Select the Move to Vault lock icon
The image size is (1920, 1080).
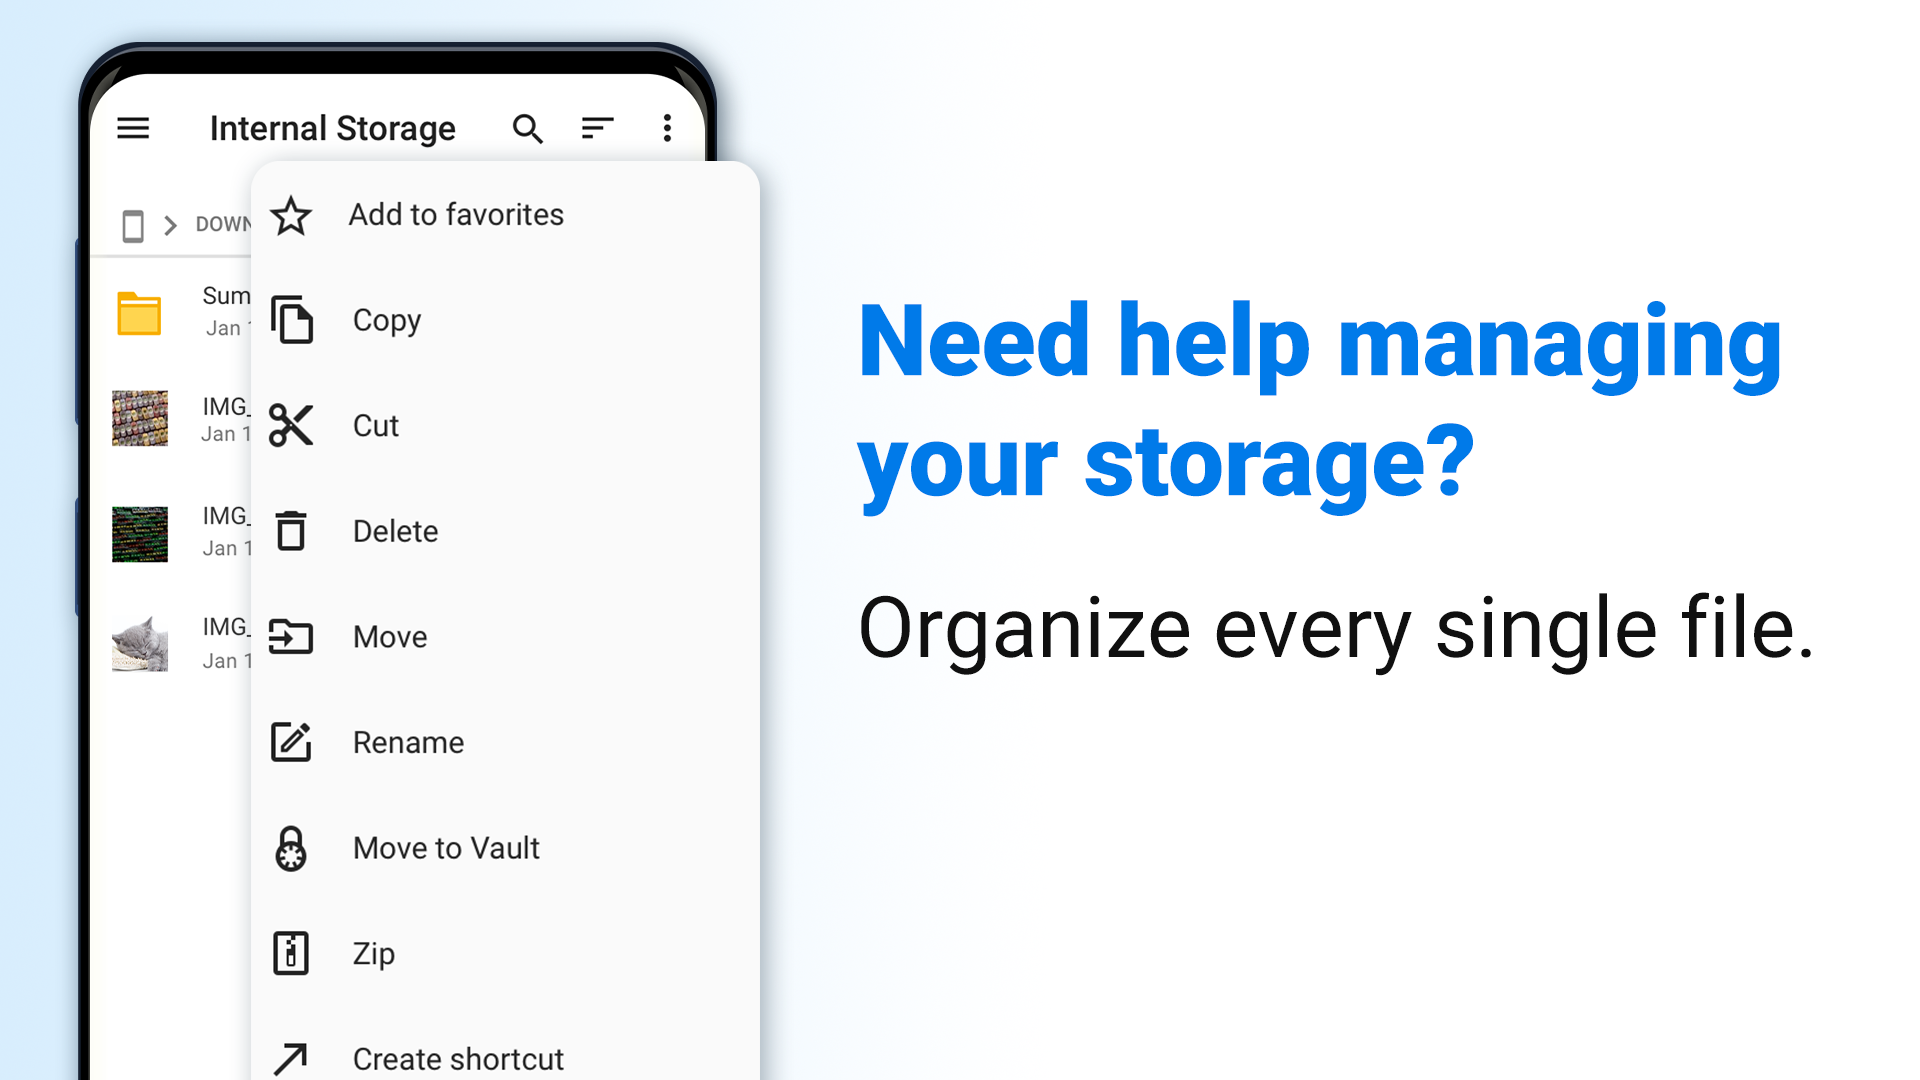click(291, 848)
